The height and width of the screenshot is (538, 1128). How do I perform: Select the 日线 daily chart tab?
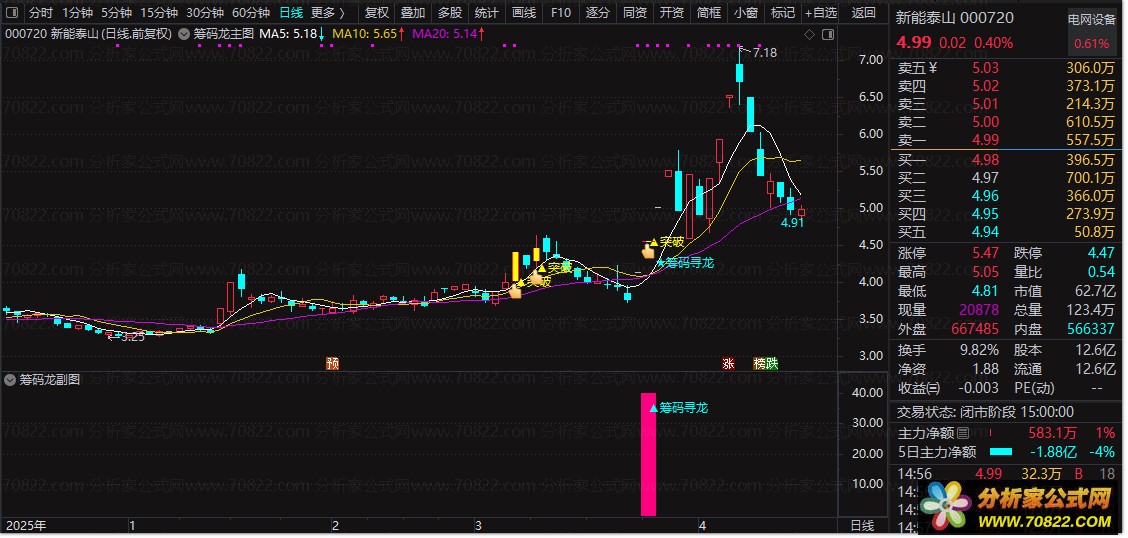coord(291,12)
